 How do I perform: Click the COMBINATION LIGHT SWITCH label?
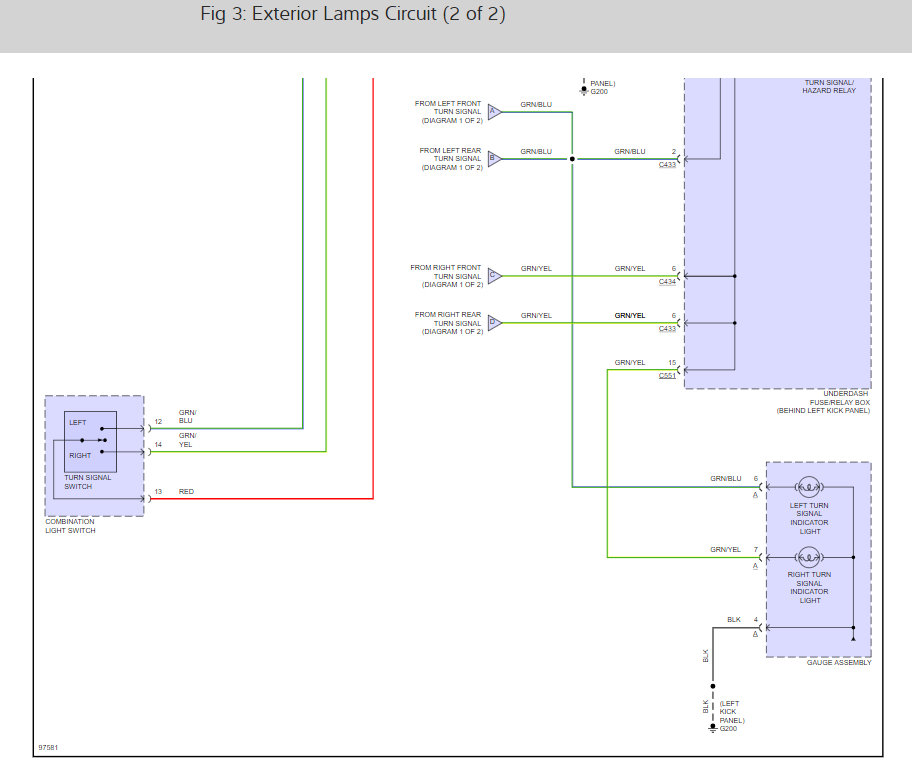pos(70,526)
